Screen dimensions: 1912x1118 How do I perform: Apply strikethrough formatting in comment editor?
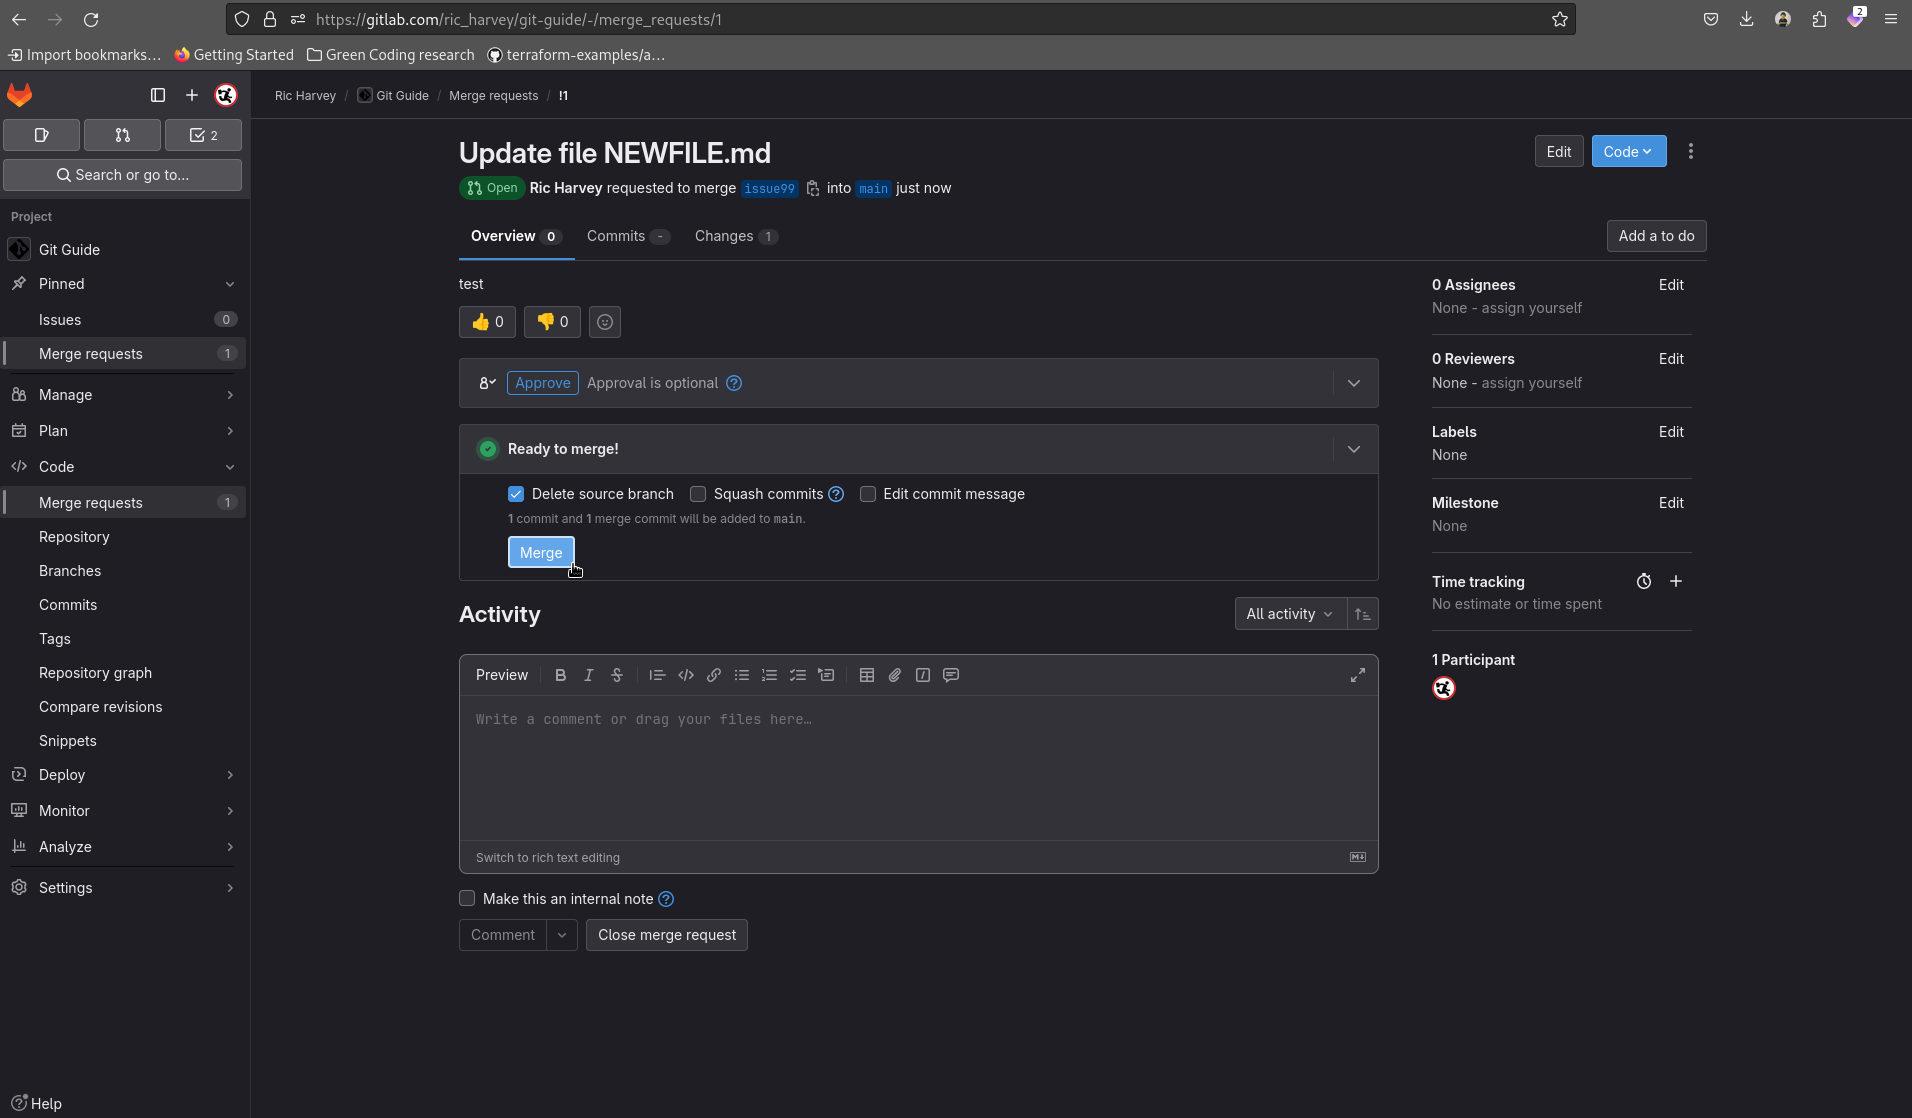pos(617,675)
